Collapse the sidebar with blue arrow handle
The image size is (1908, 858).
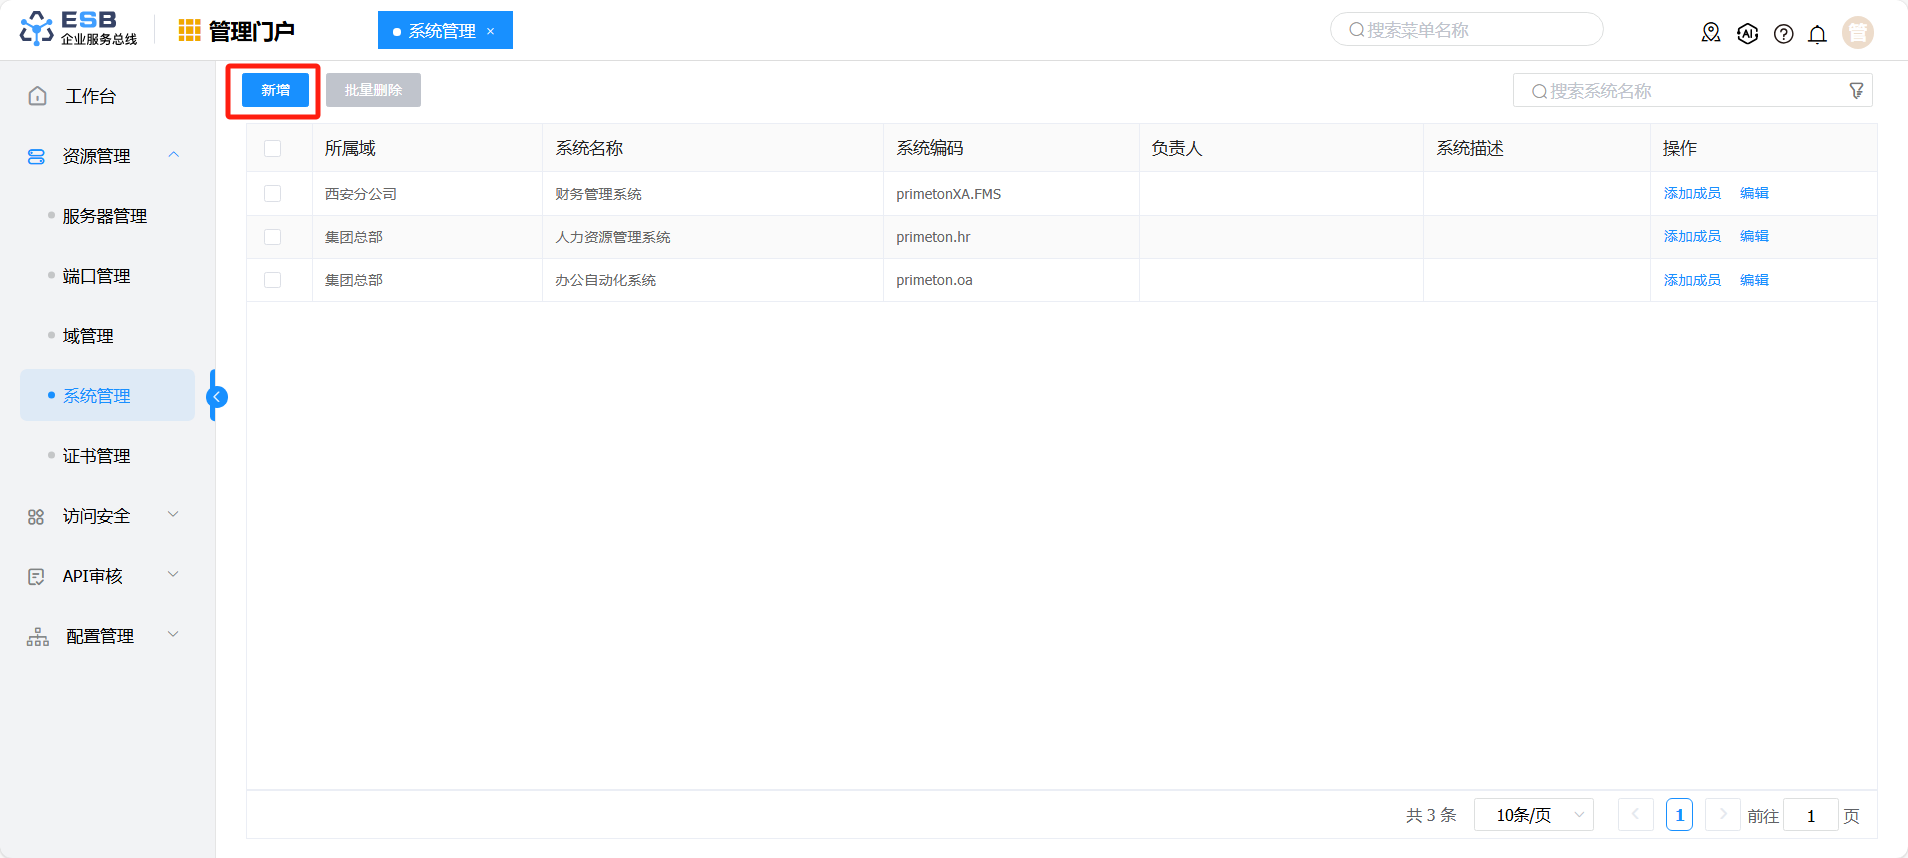pos(216,397)
